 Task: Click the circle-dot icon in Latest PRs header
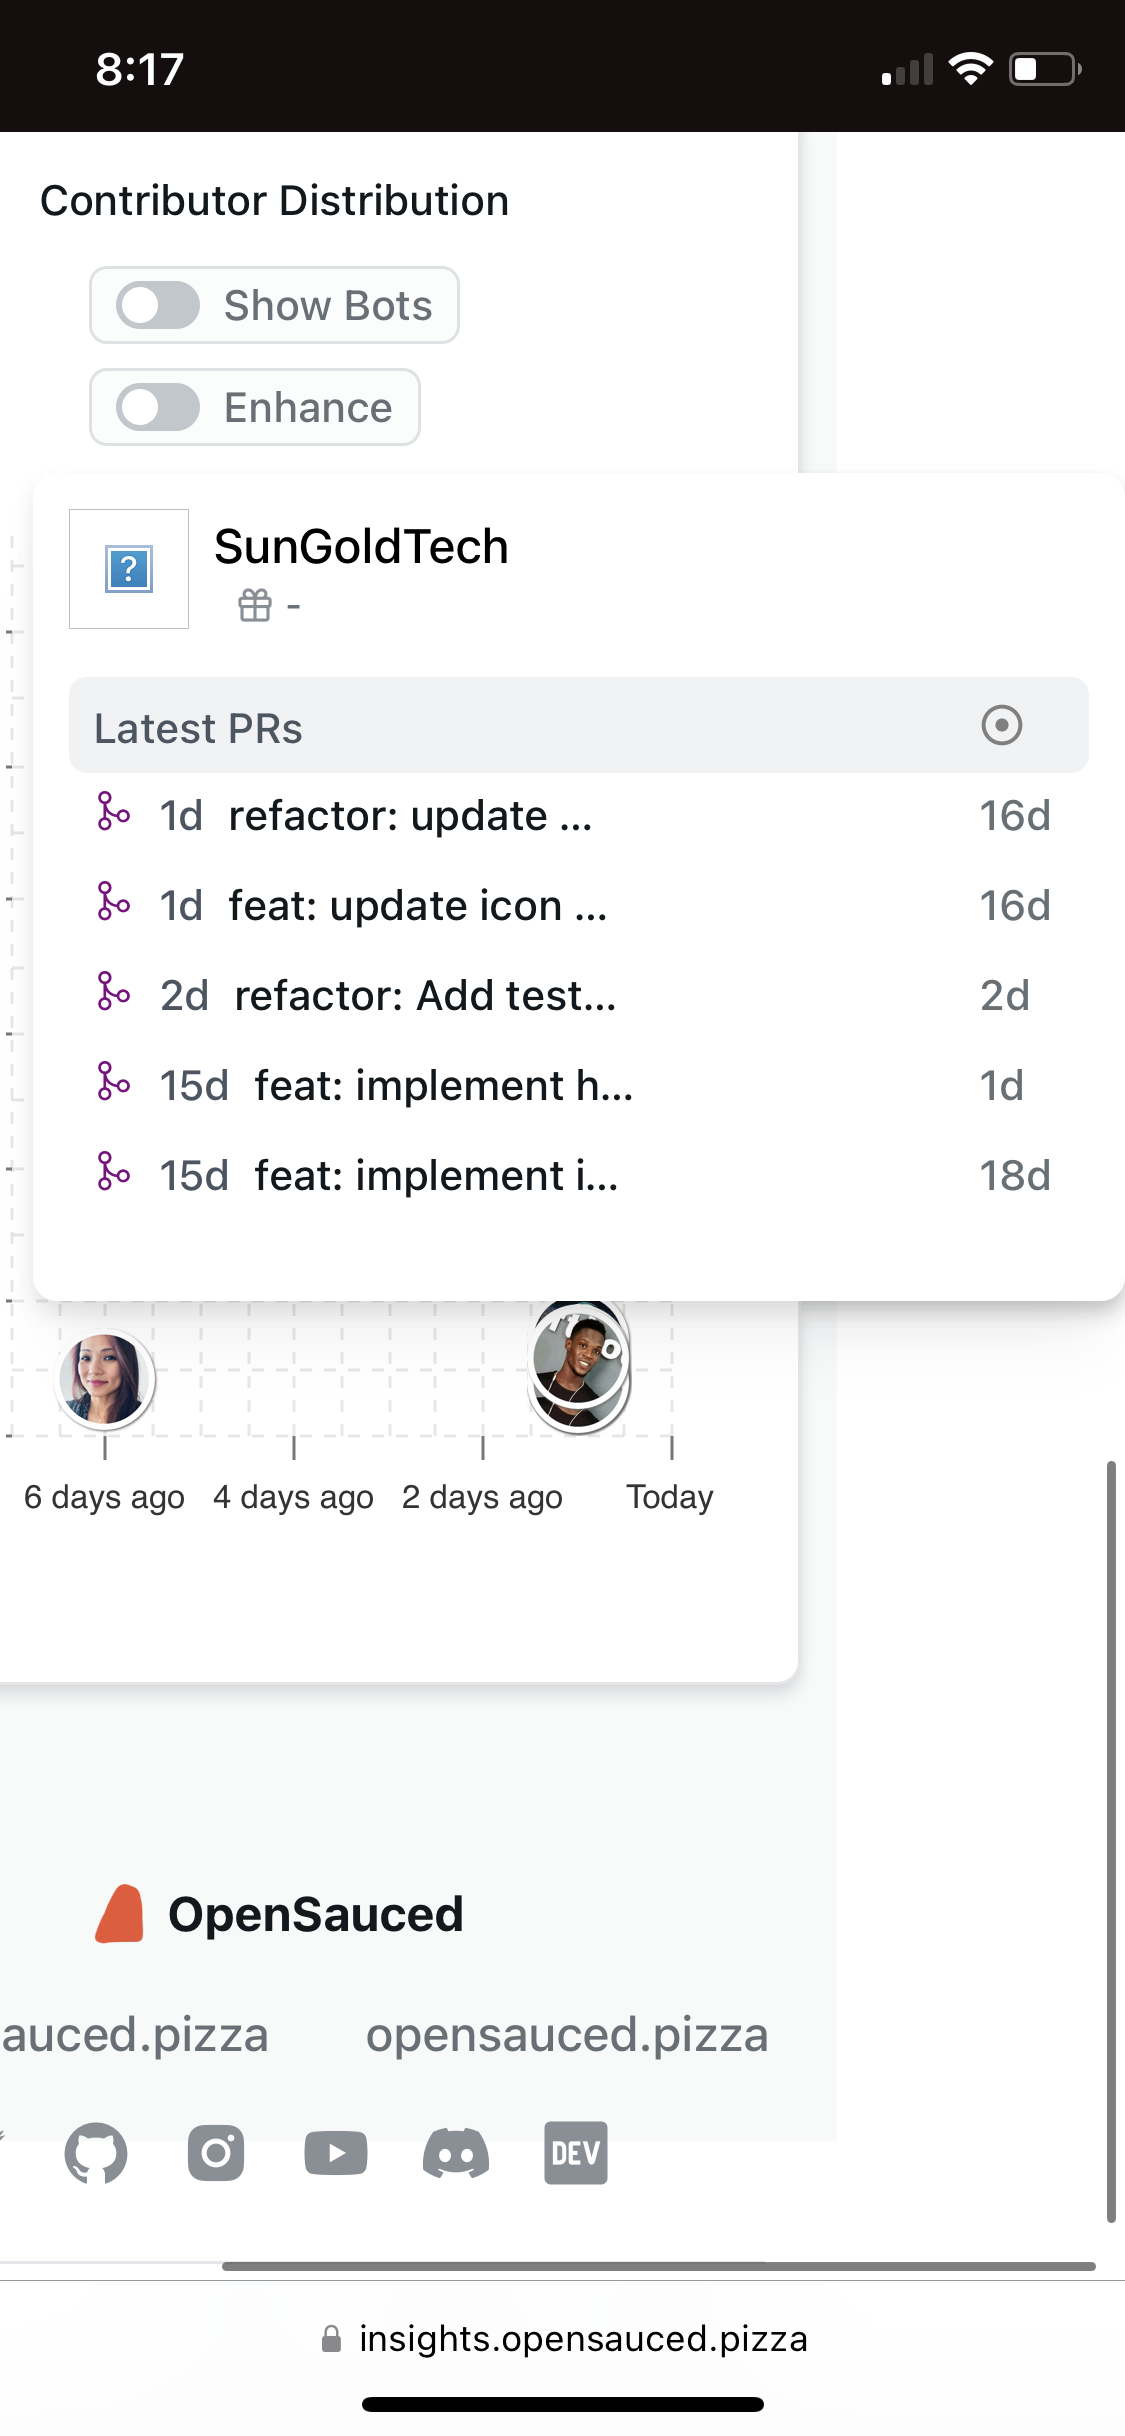point(1002,725)
